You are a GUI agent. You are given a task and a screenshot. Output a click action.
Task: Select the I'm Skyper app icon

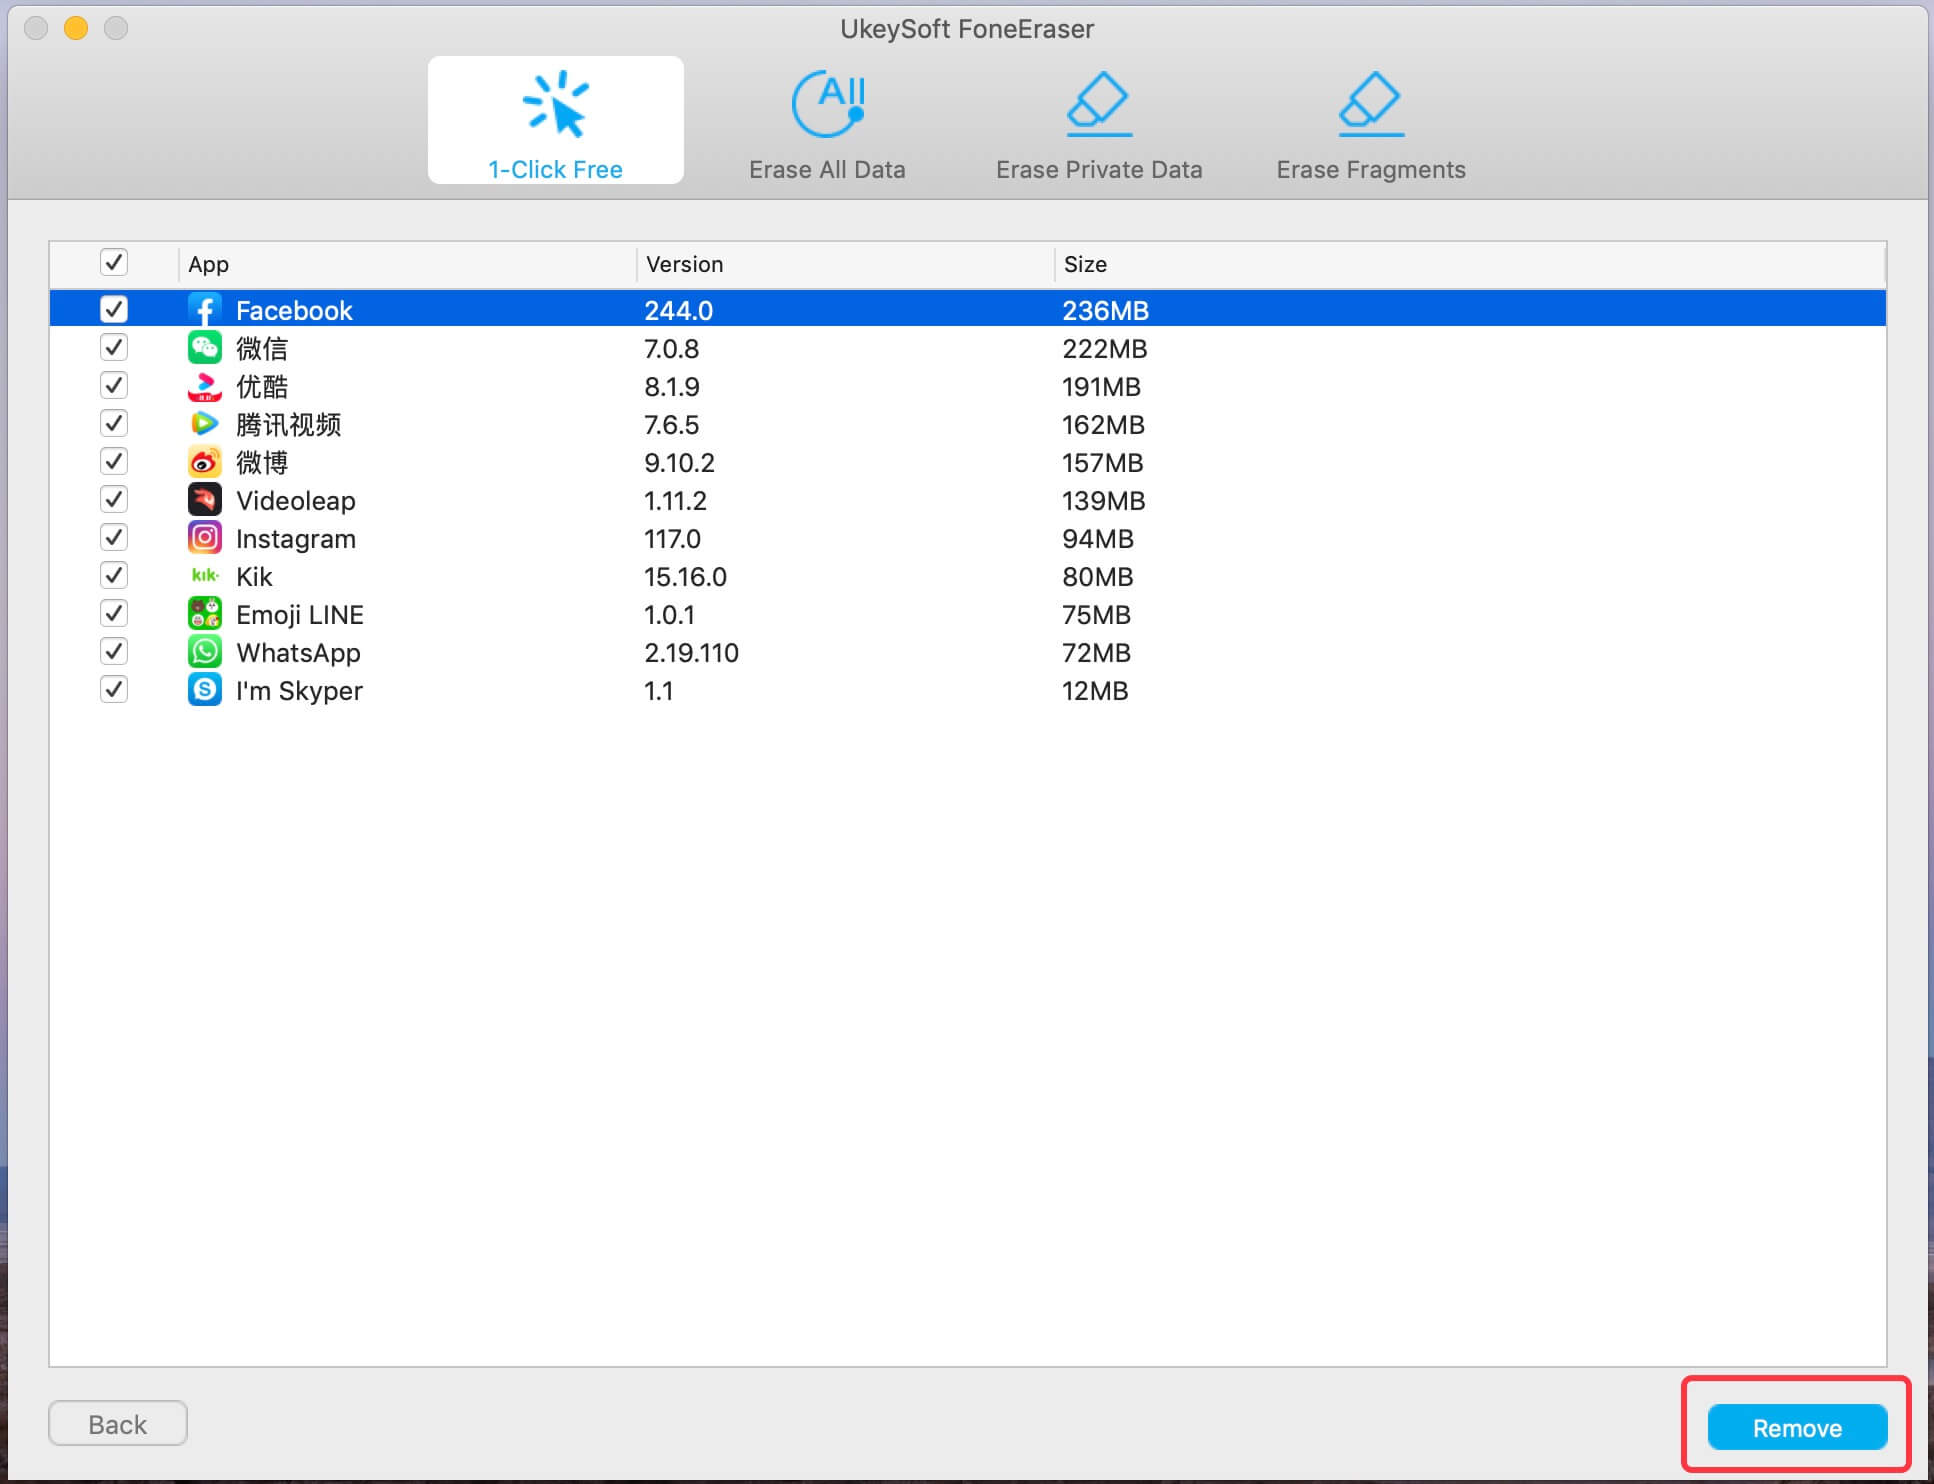pyautogui.click(x=205, y=690)
